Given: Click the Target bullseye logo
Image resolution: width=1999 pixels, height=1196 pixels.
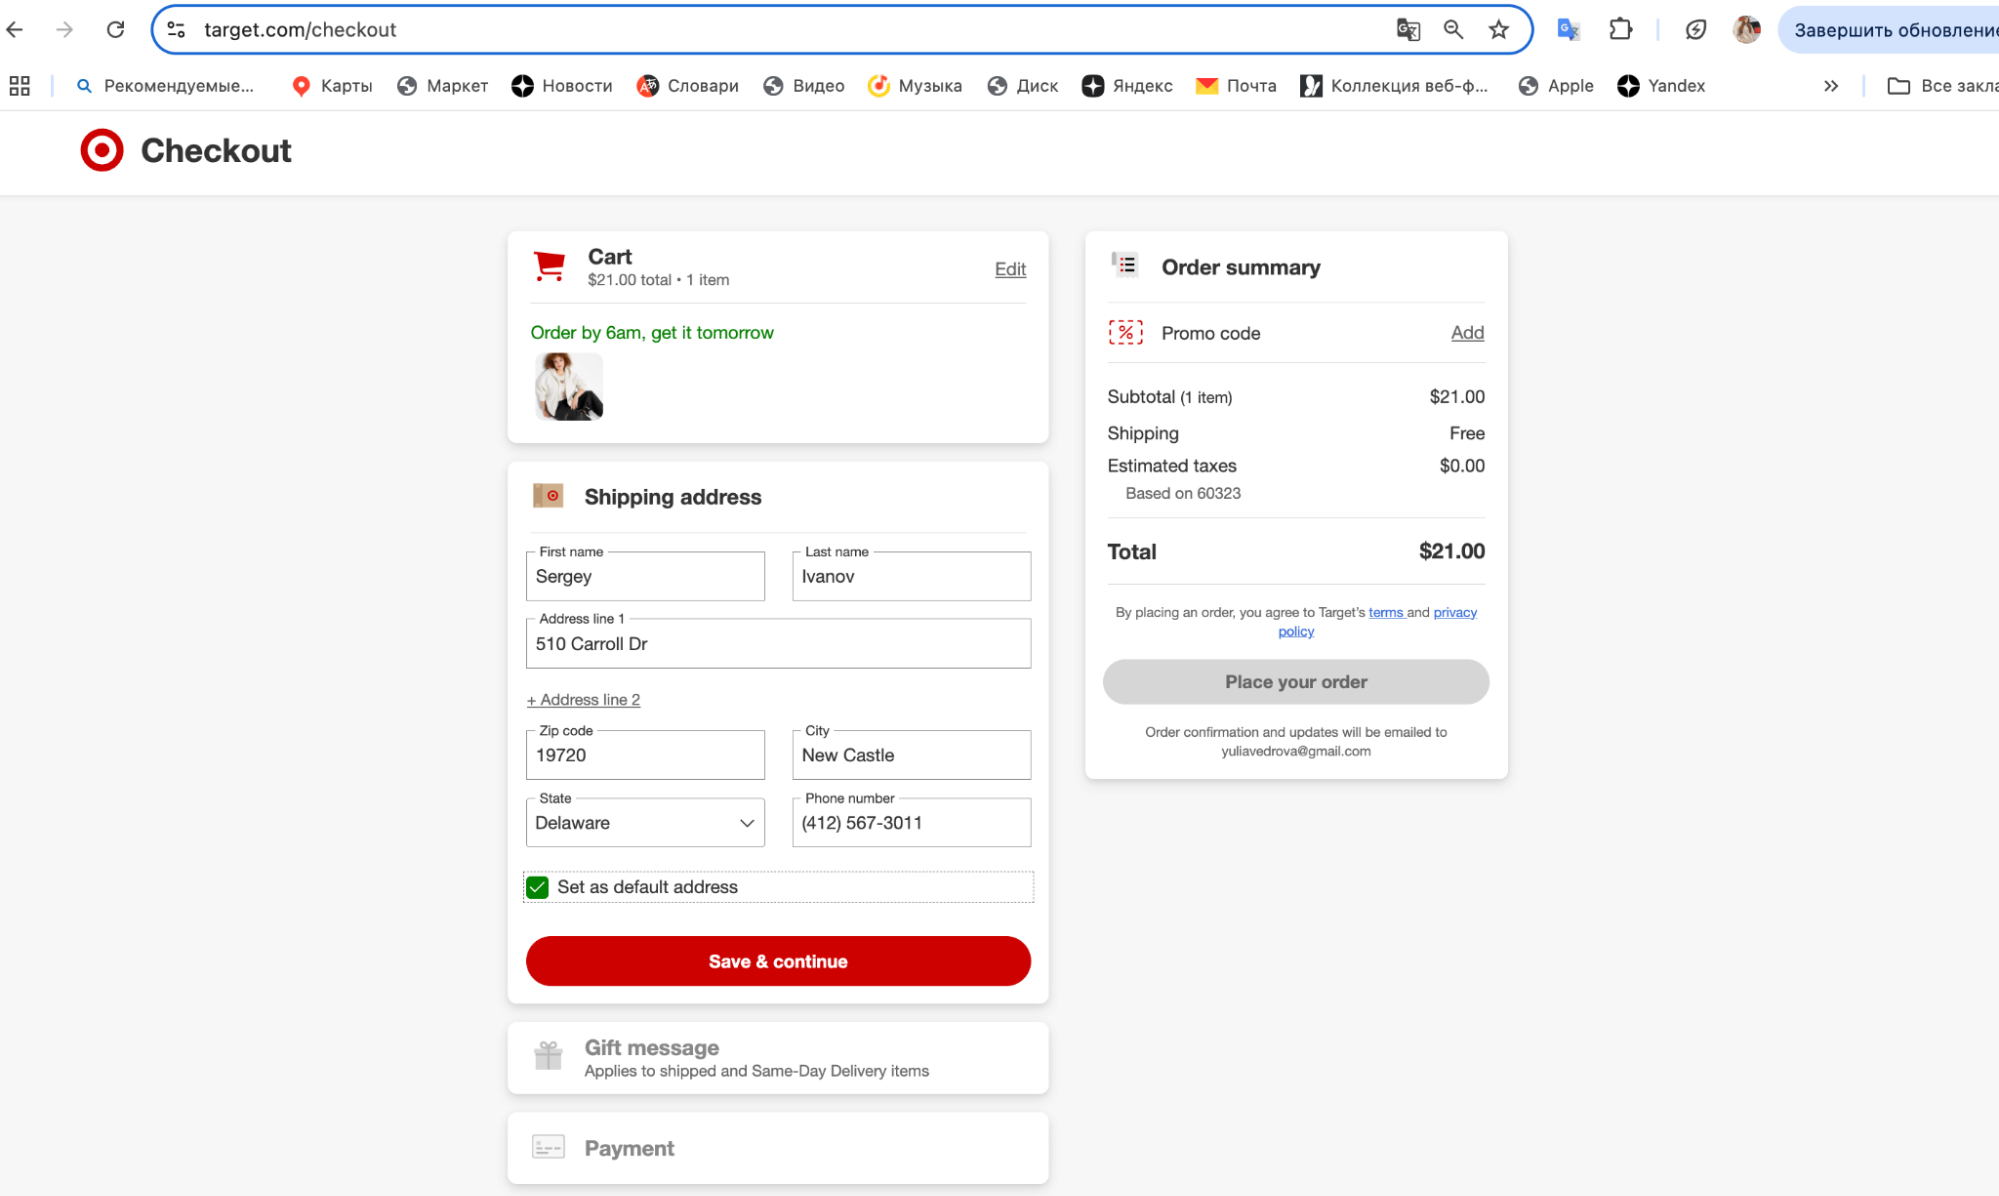Looking at the screenshot, I should pyautogui.click(x=102, y=150).
